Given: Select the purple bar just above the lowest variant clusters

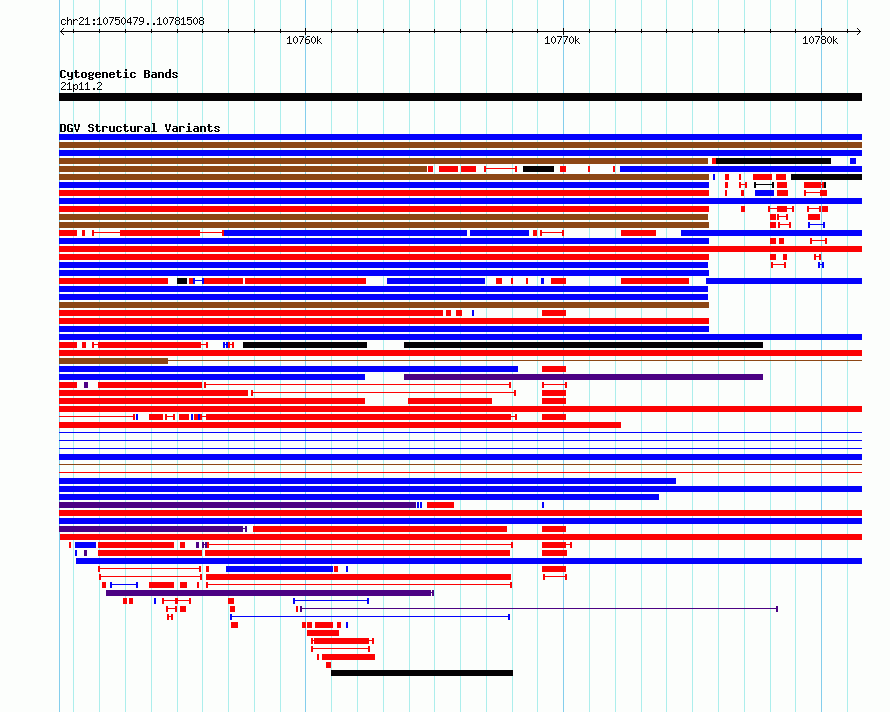Looking at the screenshot, I should click(270, 593).
